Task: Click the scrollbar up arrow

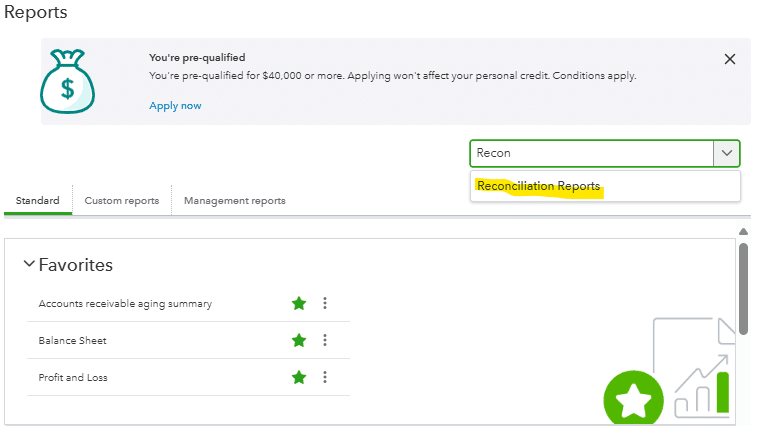Action: pos(743,232)
